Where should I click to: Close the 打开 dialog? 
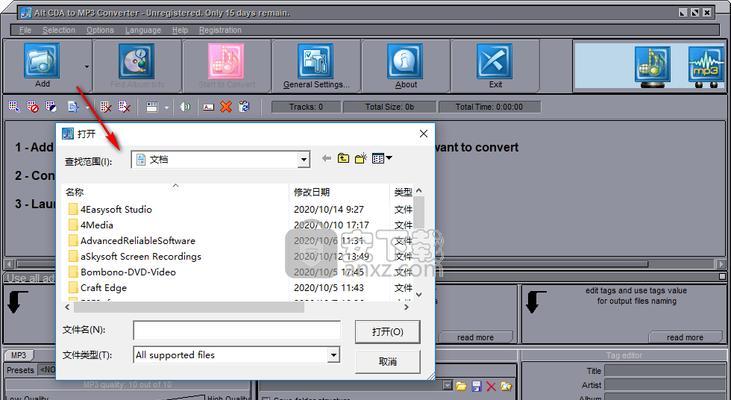[423, 134]
